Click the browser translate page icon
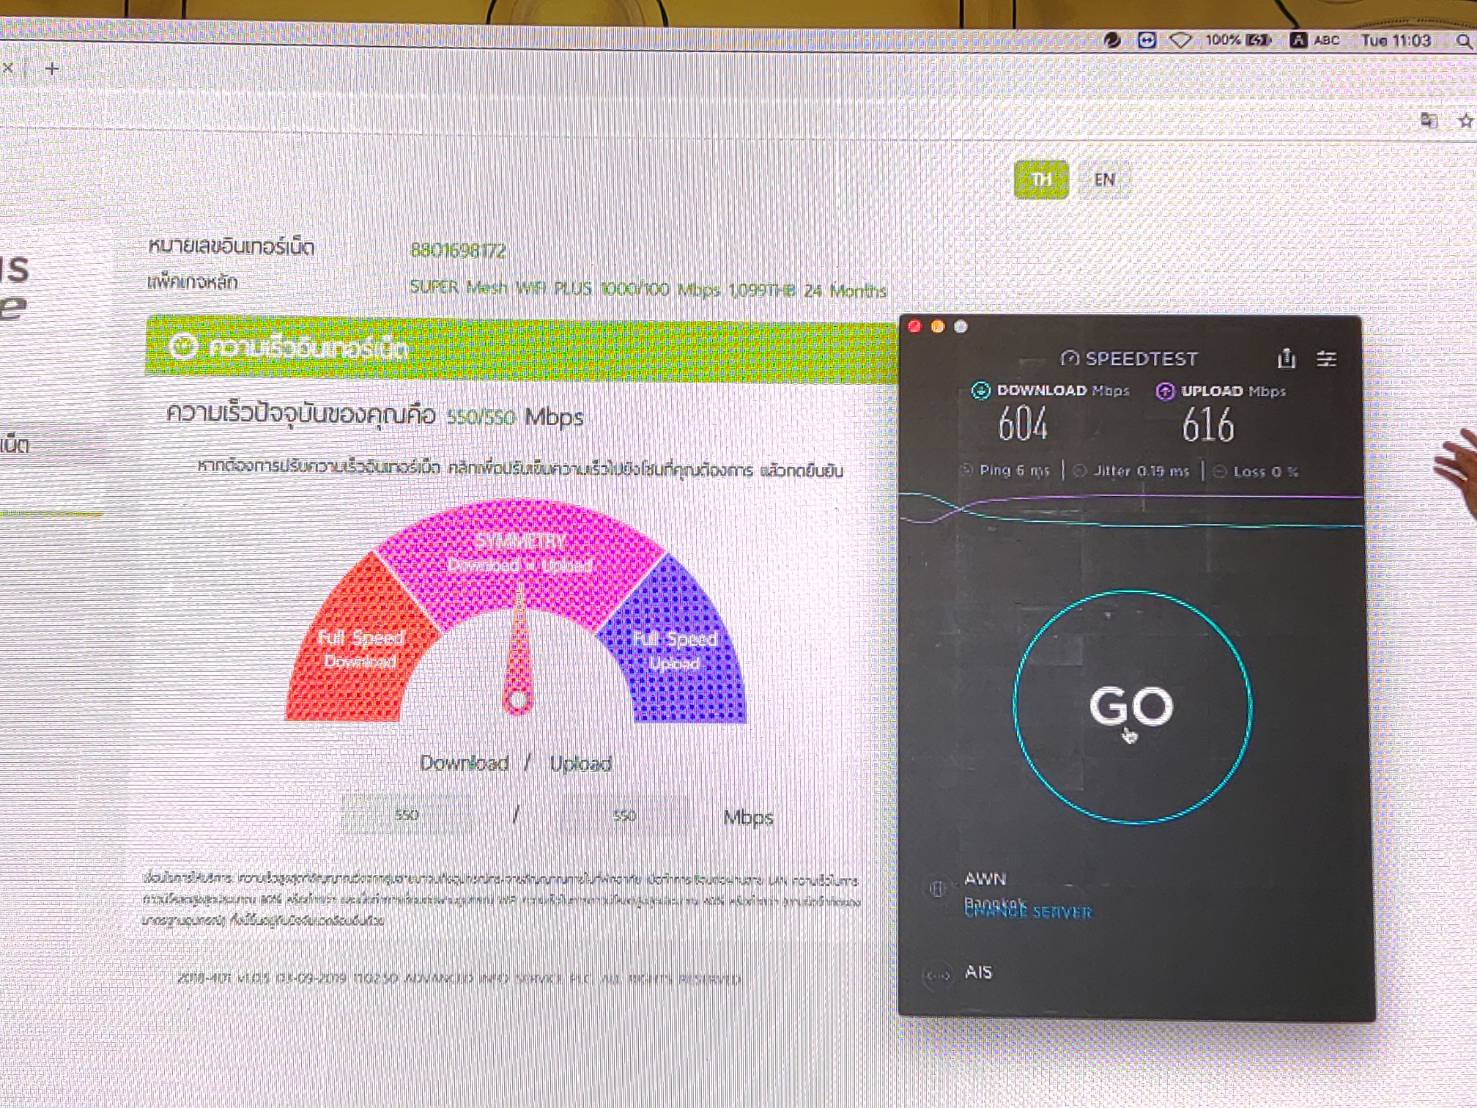1477x1108 pixels. pos(1429,121)
